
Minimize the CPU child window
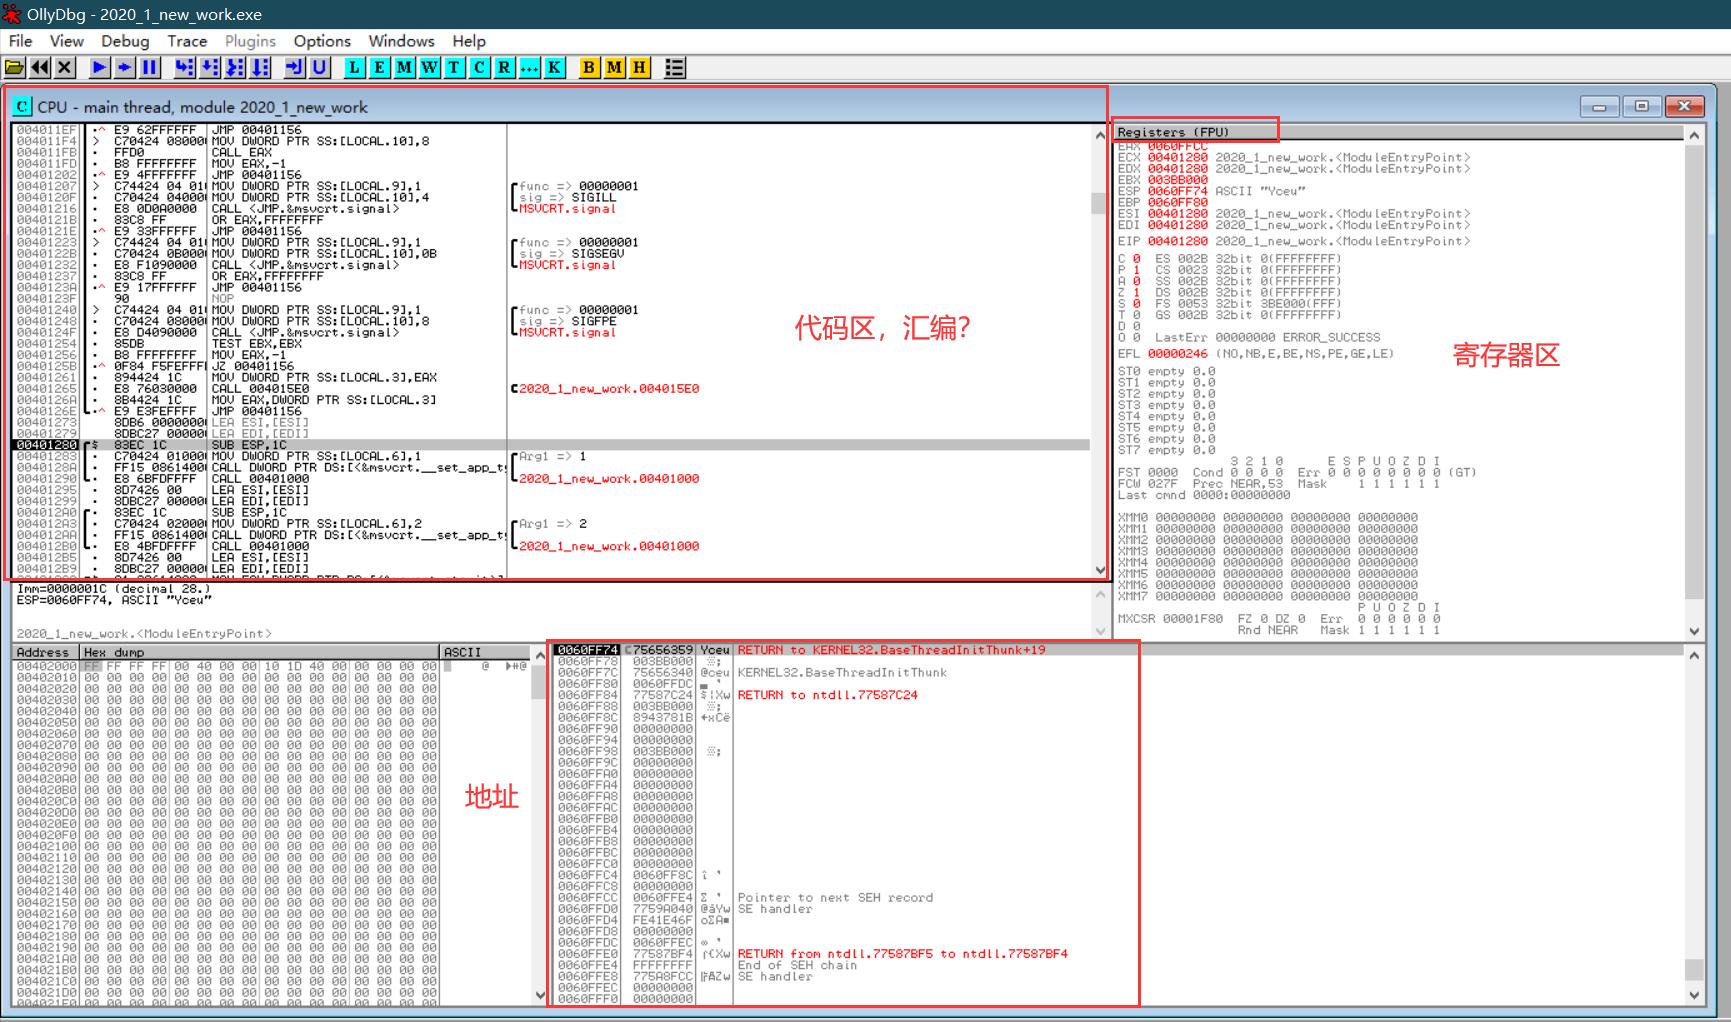click(1599, 106)
